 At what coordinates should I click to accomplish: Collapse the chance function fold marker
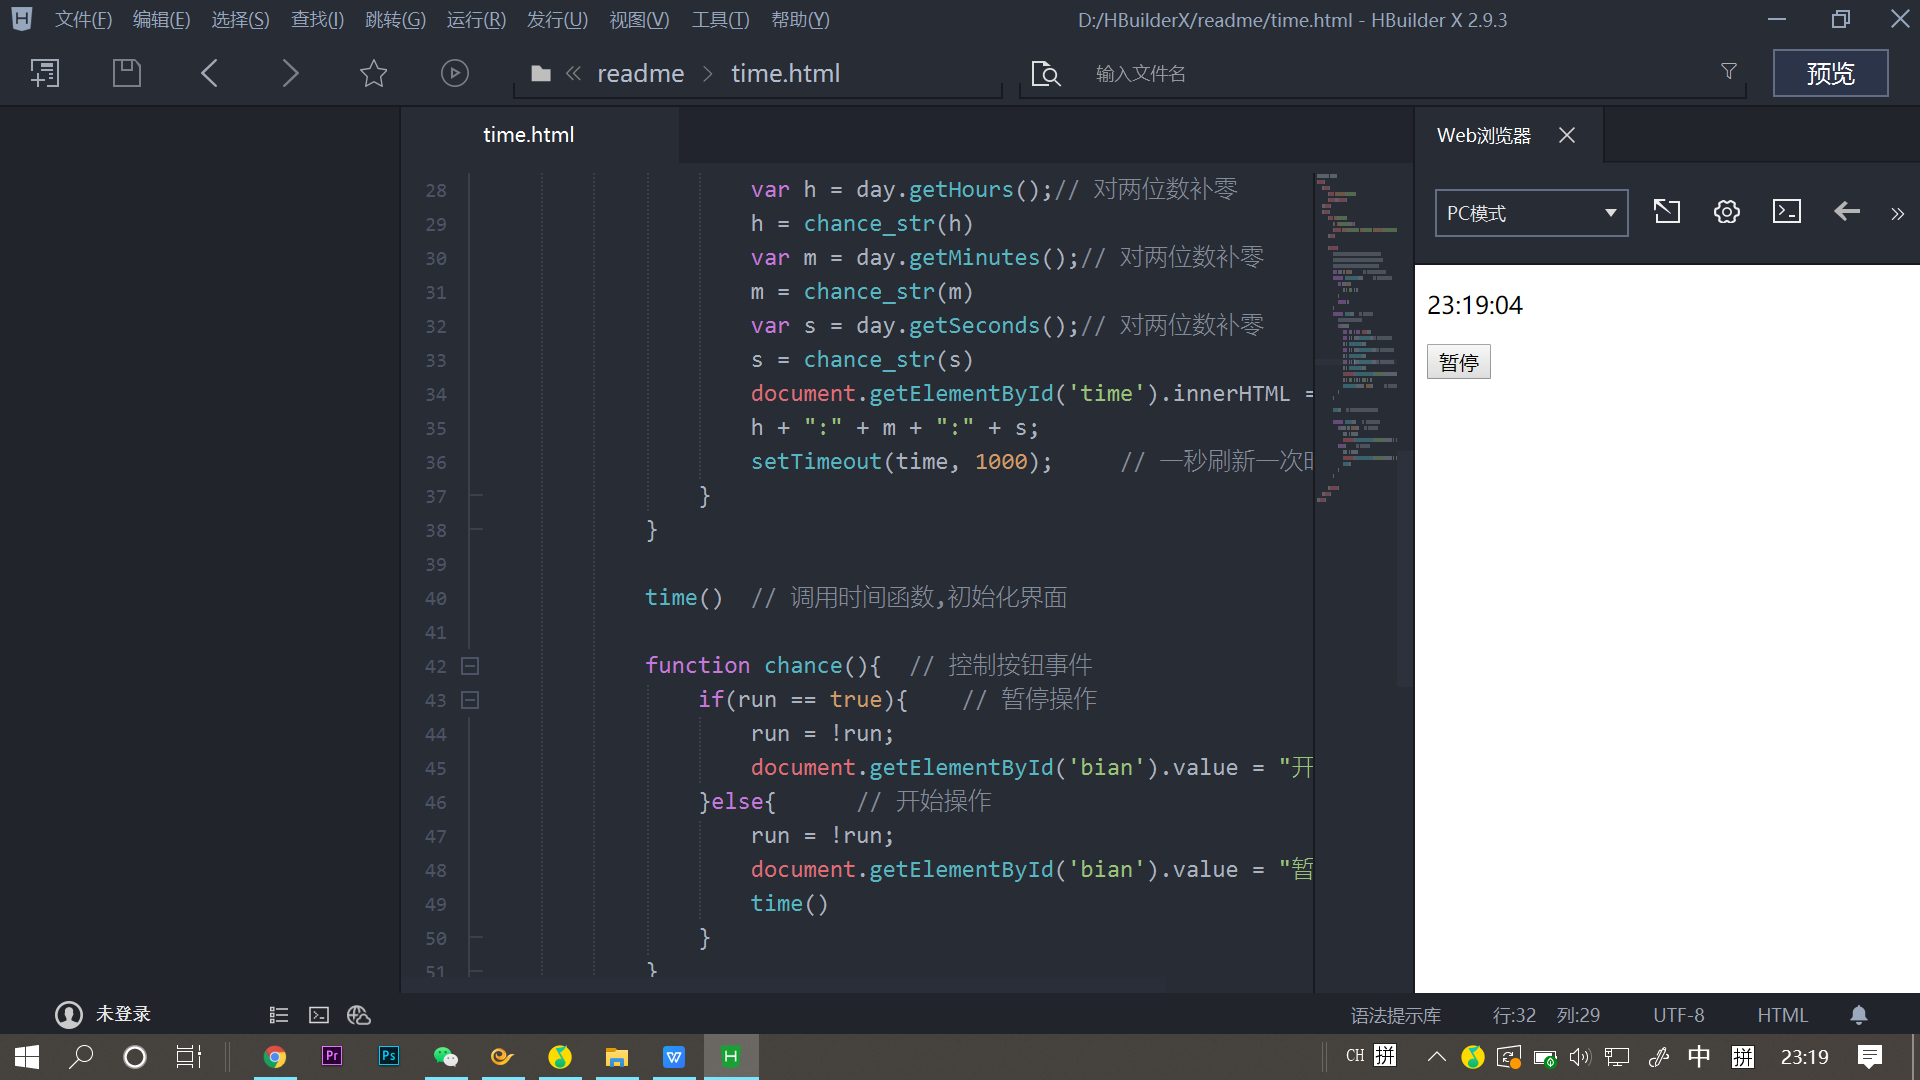pos(470,666)
